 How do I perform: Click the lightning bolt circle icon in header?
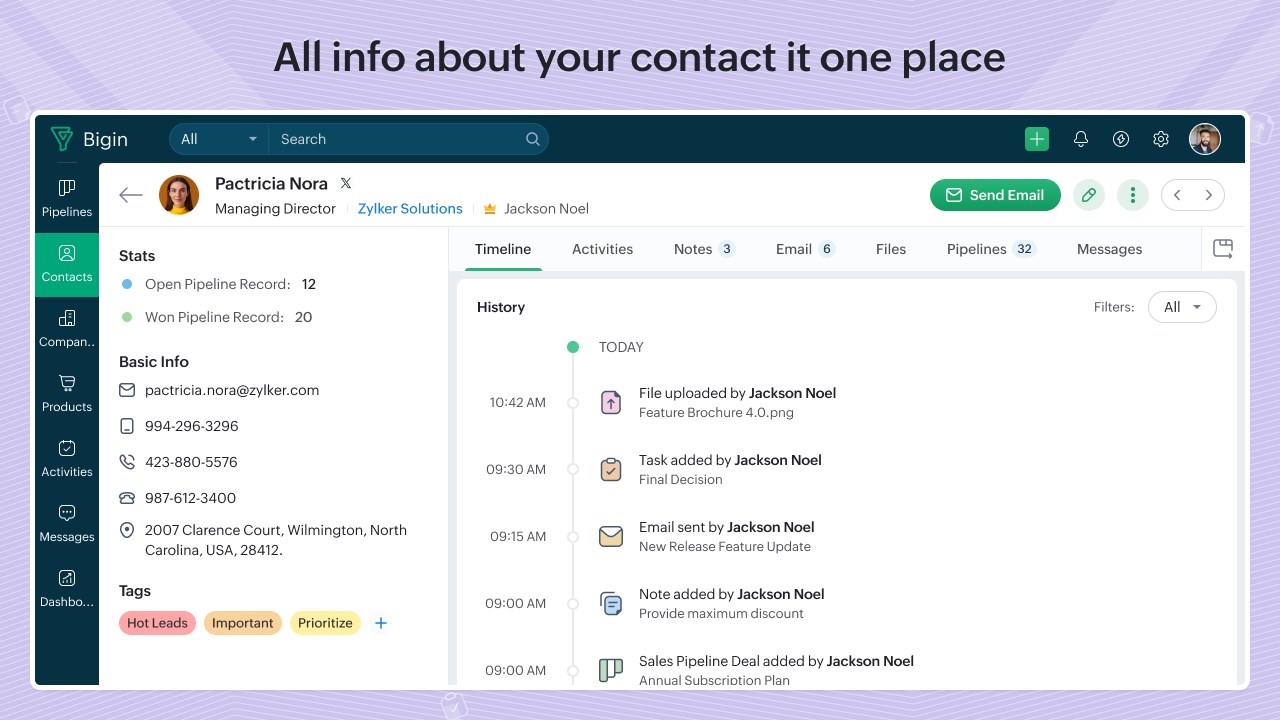click(x=1121, y=139)
